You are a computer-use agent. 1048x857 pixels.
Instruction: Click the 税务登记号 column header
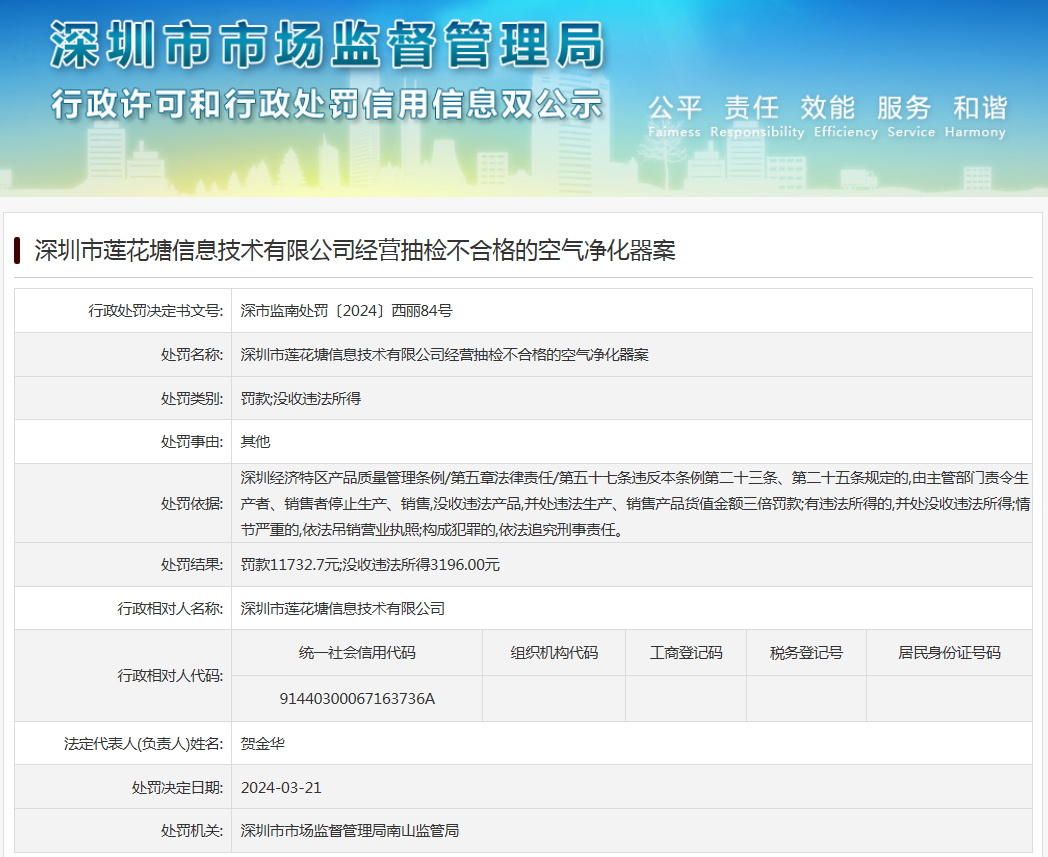(x=806, y=653)
